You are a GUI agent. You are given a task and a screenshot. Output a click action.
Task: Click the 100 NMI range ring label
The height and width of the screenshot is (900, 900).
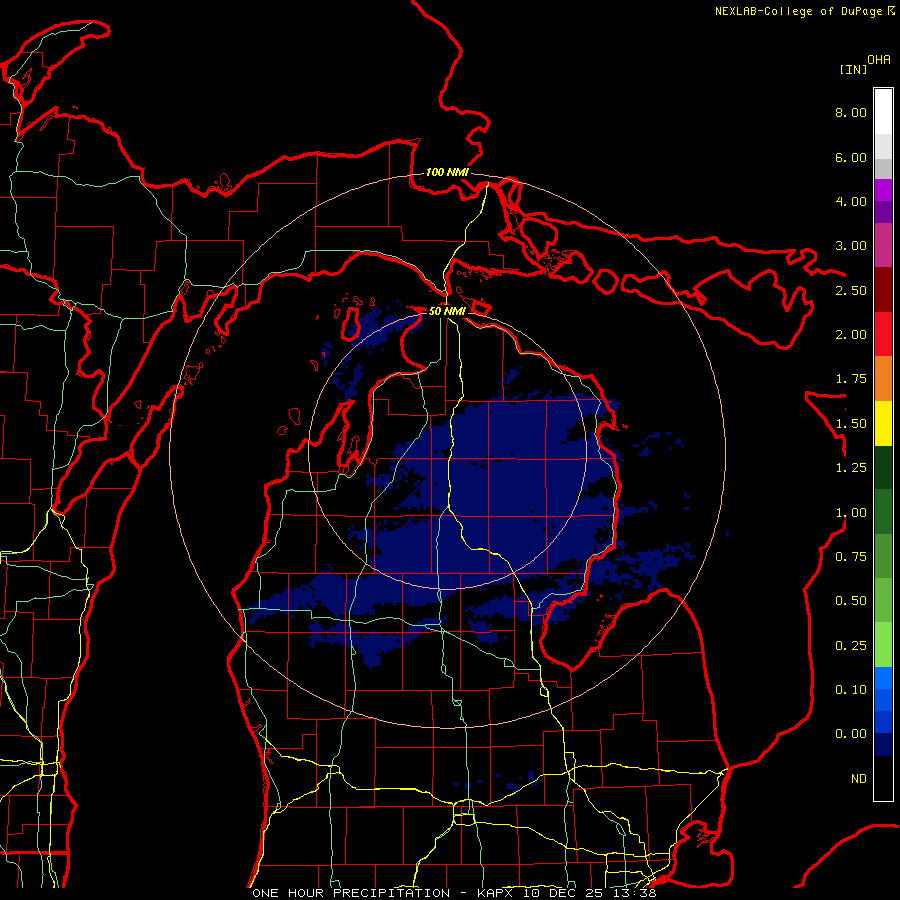[x=447, y=172]
